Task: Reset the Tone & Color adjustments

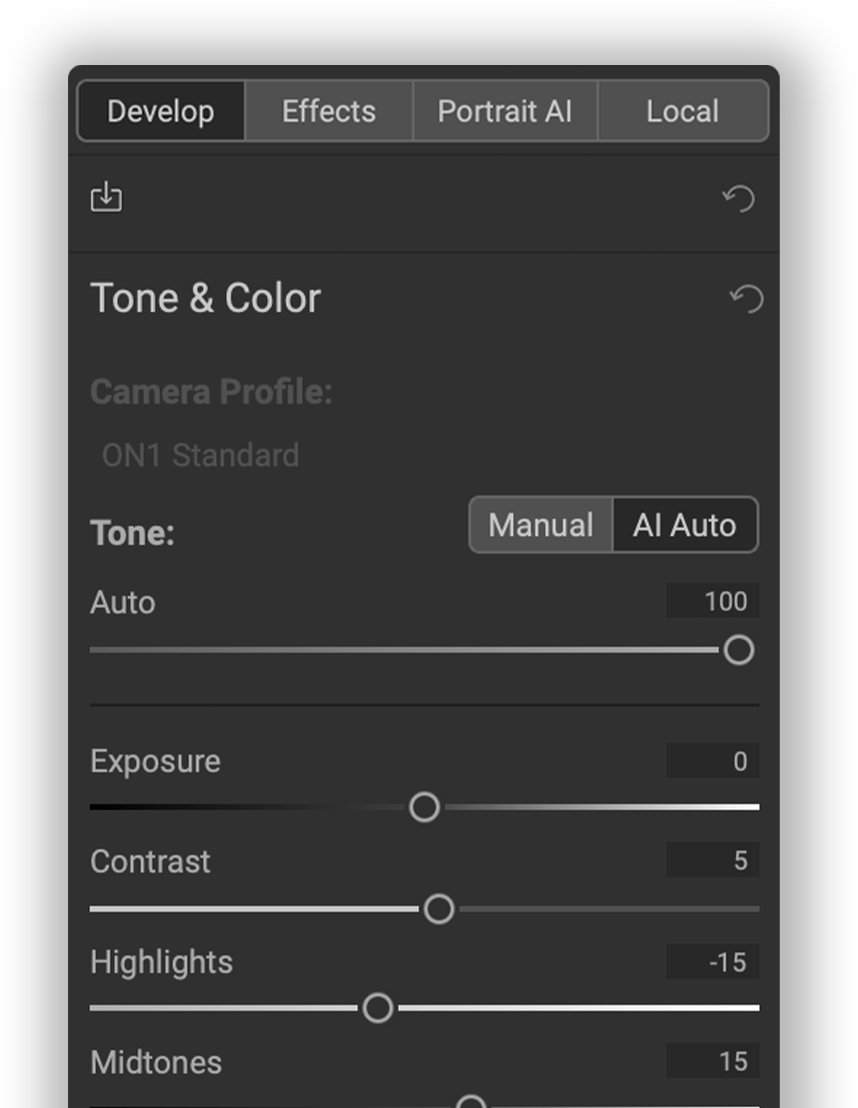Action: (x=744, y=298)
